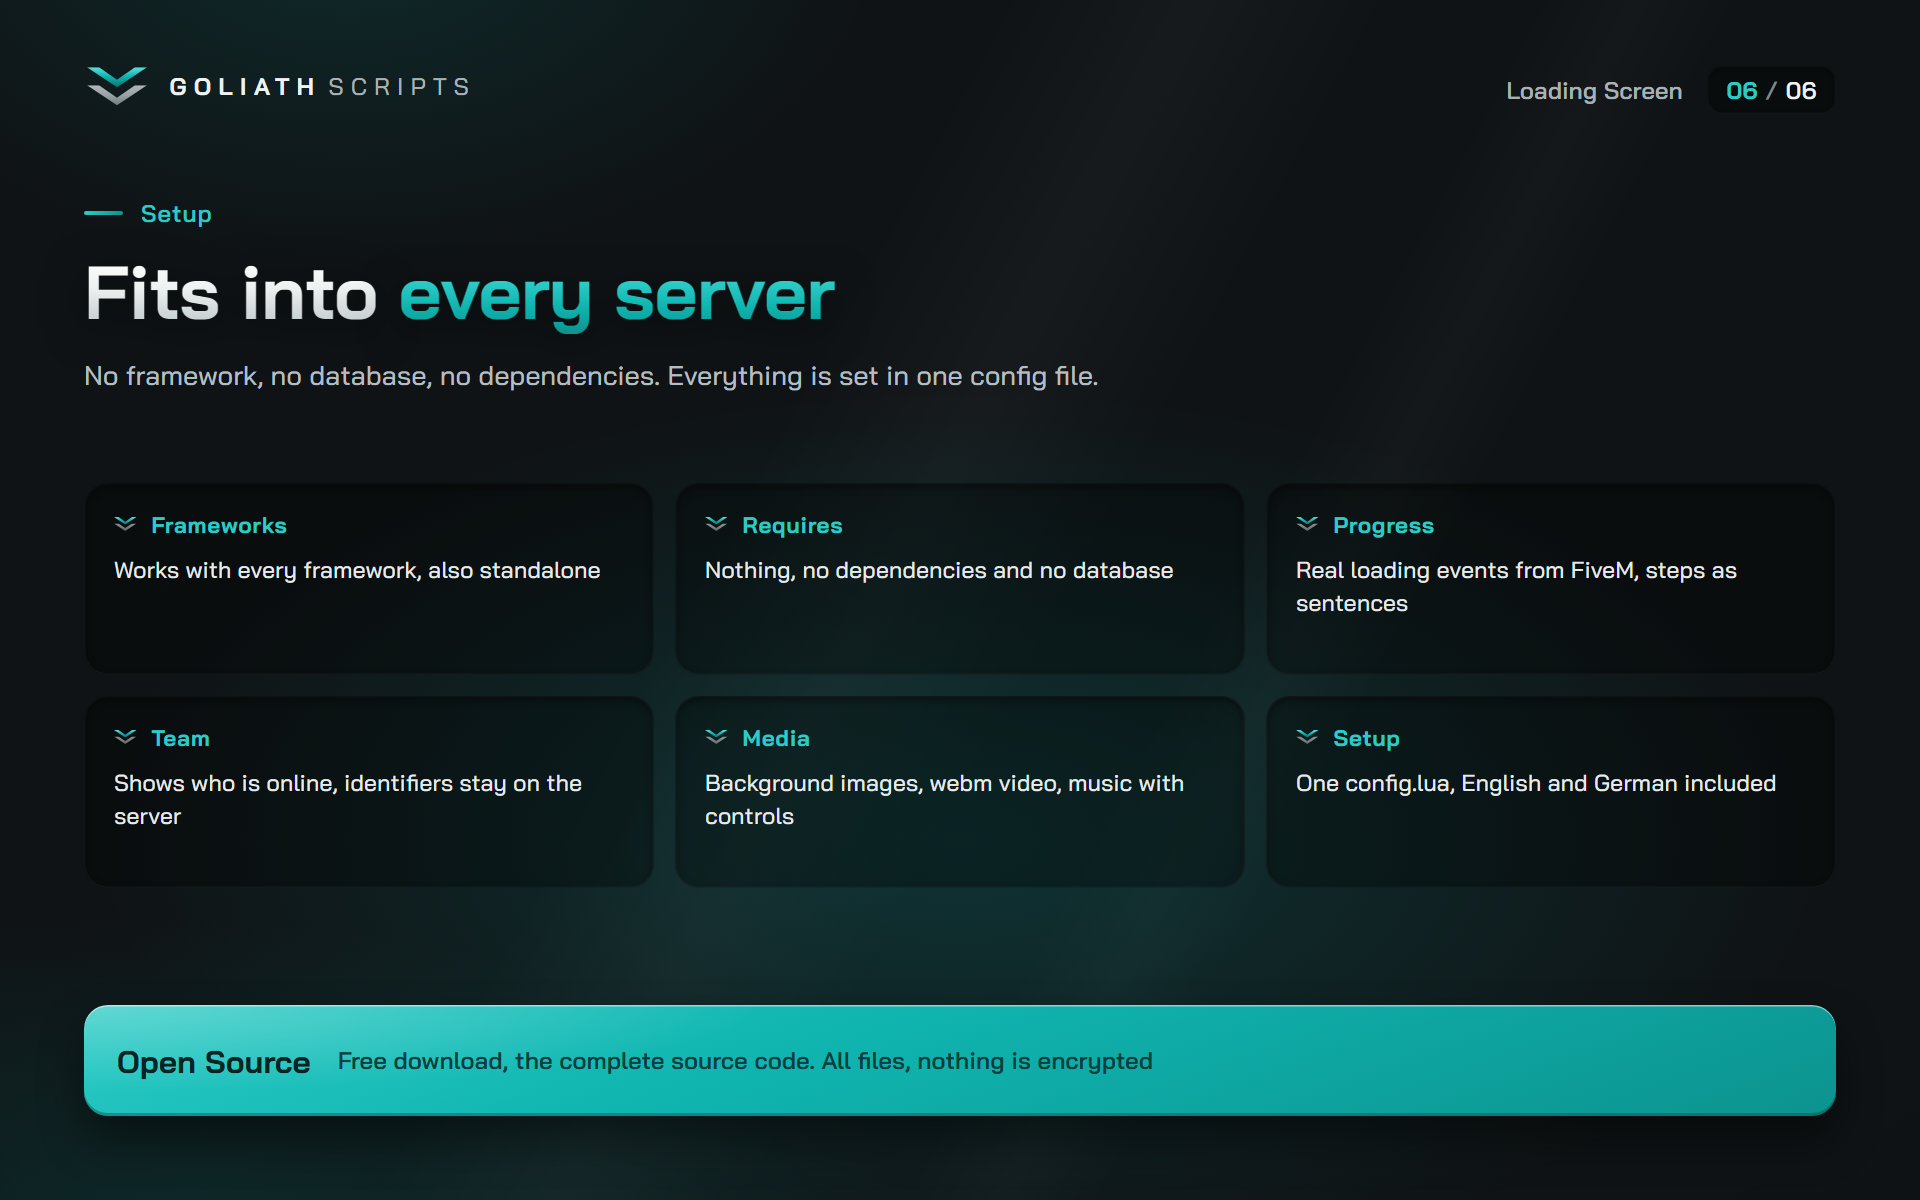Screen dimensions: 1920x1200
Task: Click the chevron icon in the Setup card
Action: [x=1307, y=737]
